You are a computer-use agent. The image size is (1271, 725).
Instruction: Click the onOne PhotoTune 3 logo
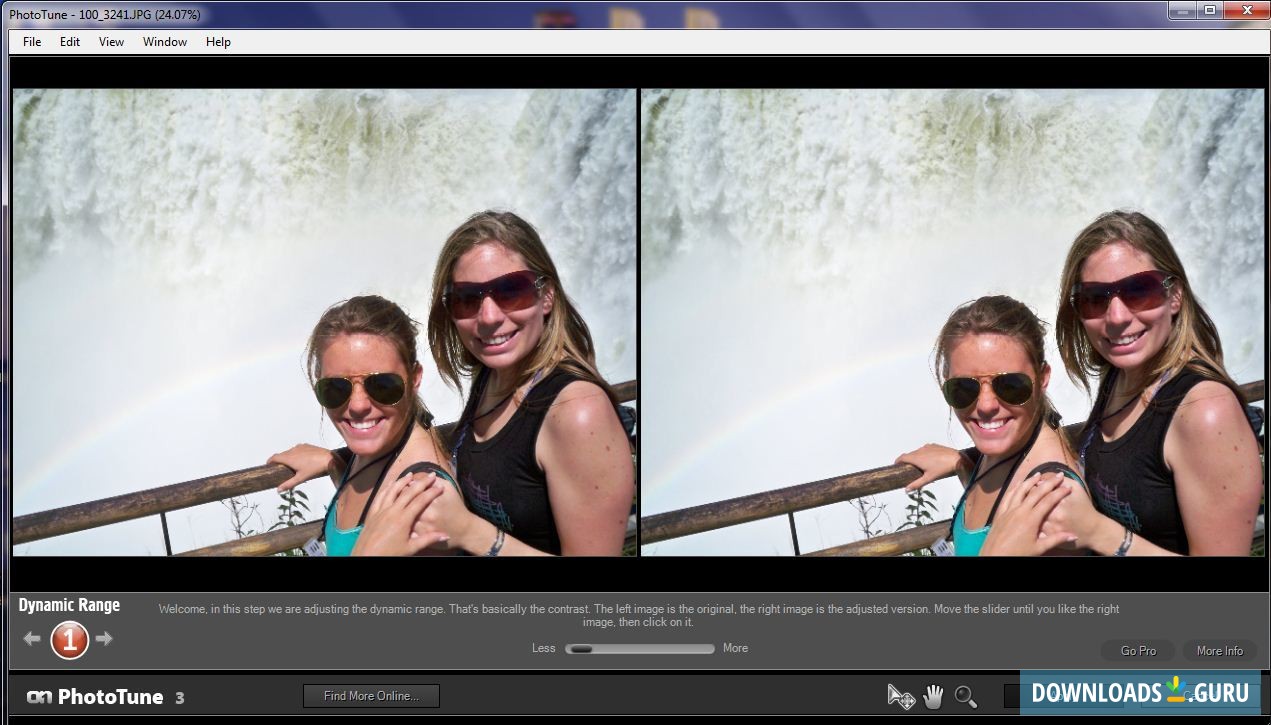[x=106, y=697]
